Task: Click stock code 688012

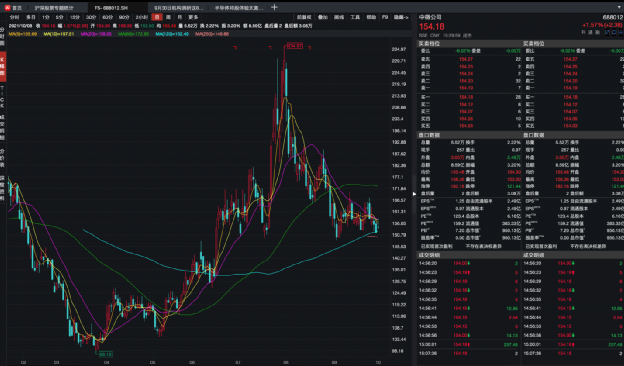Action: [x=613, y=17]
